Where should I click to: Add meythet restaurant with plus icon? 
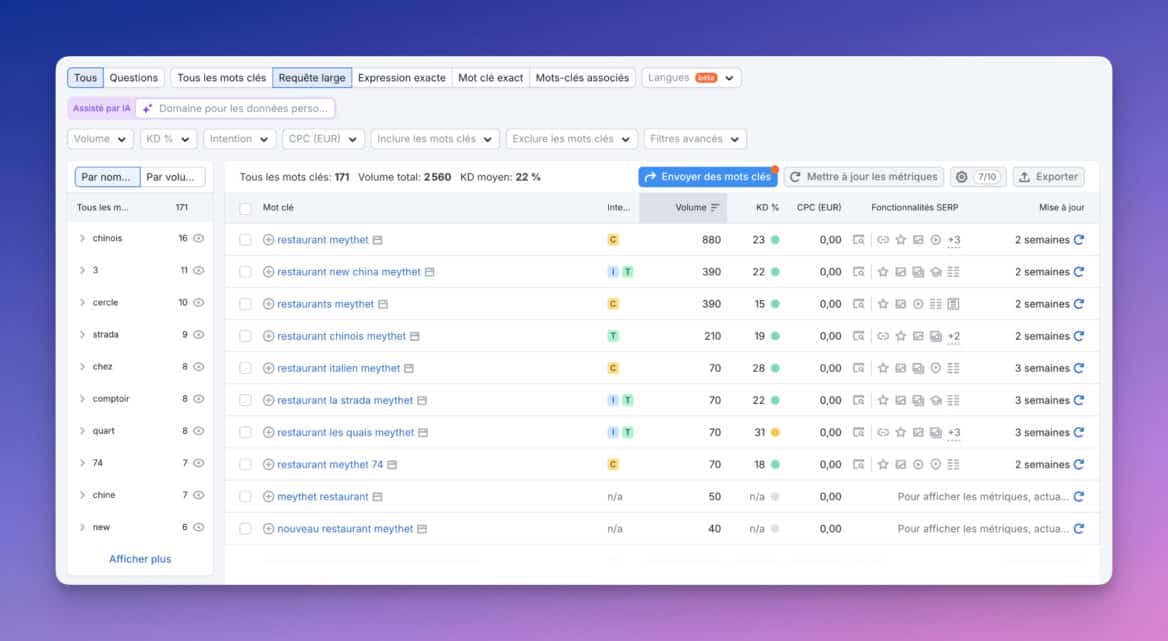pyautogui.click(x=268, y=497)
